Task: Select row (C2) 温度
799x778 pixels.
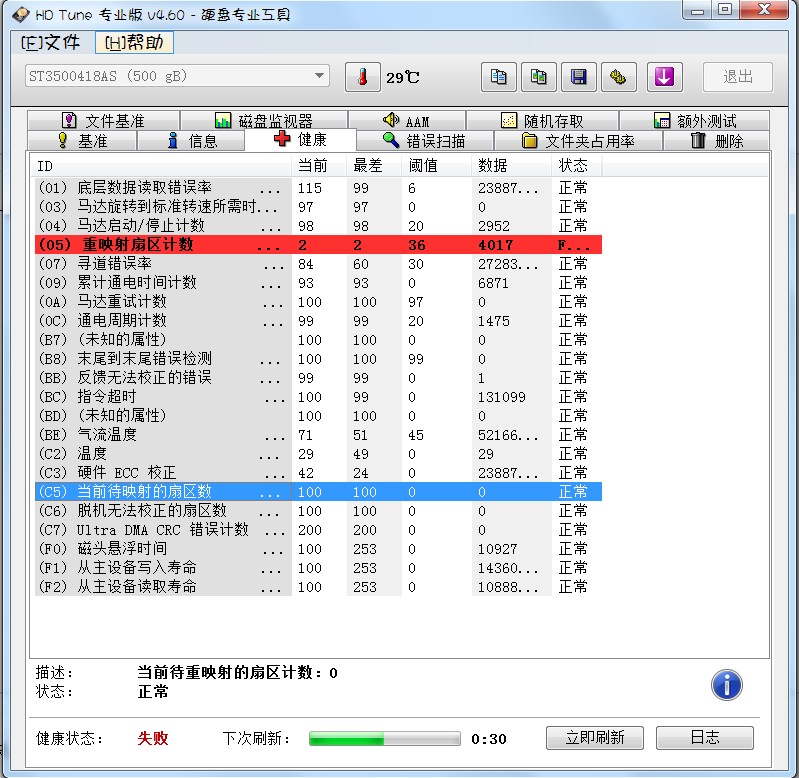Action: 318,454
